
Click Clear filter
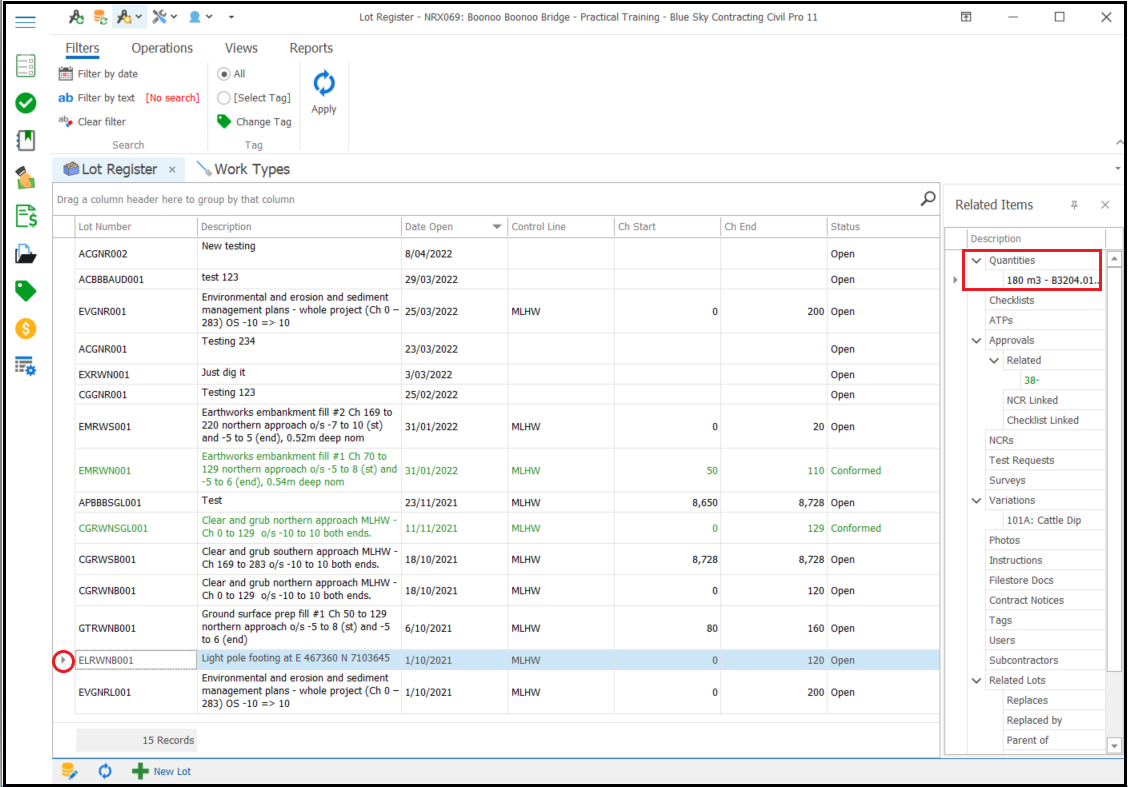[x=92, y=122]
